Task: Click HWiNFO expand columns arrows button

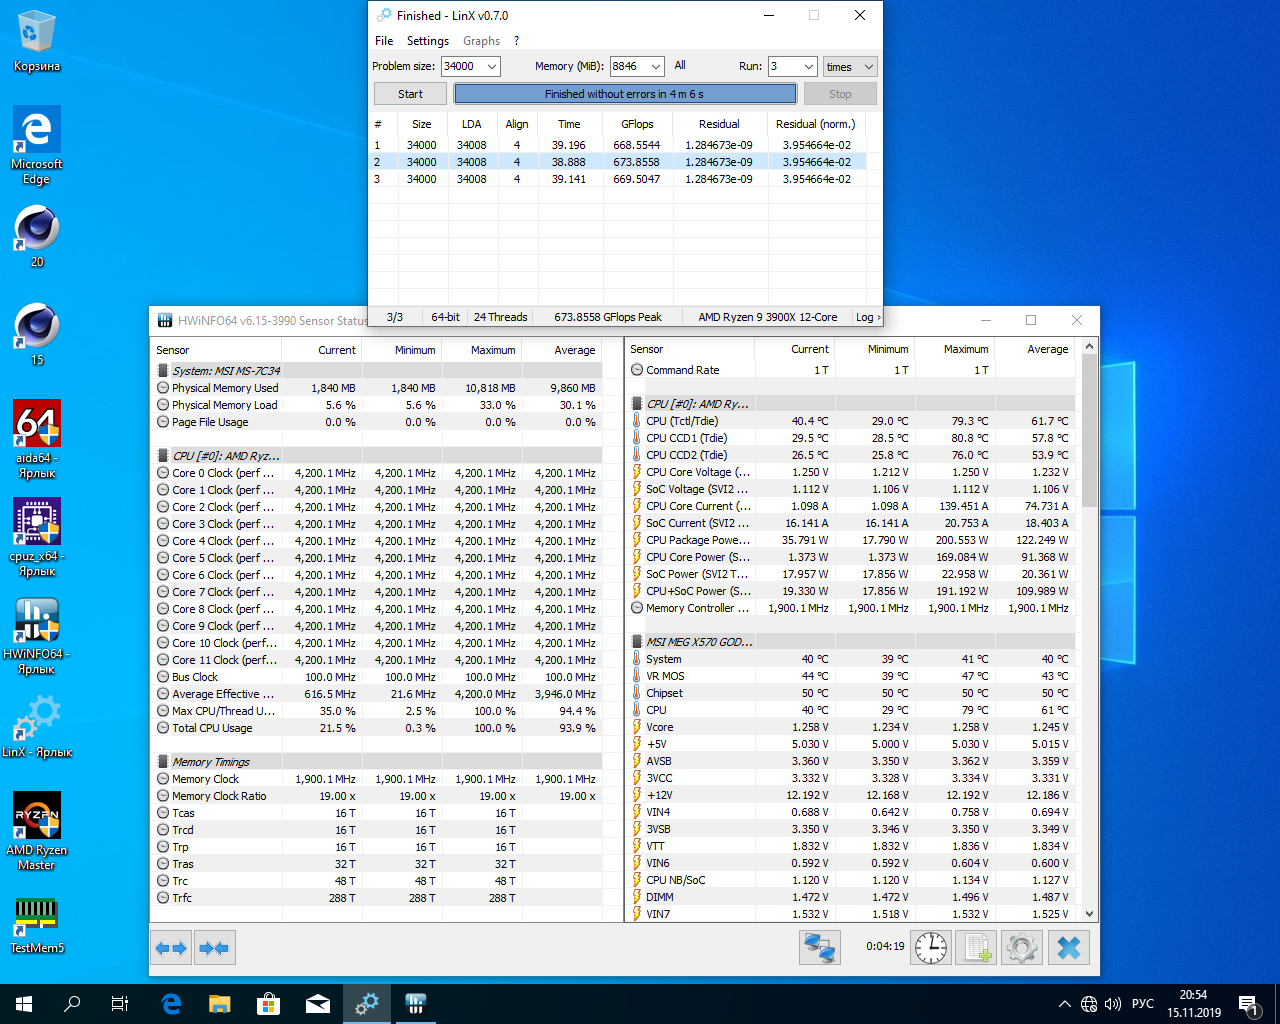Action: point(172,948)
